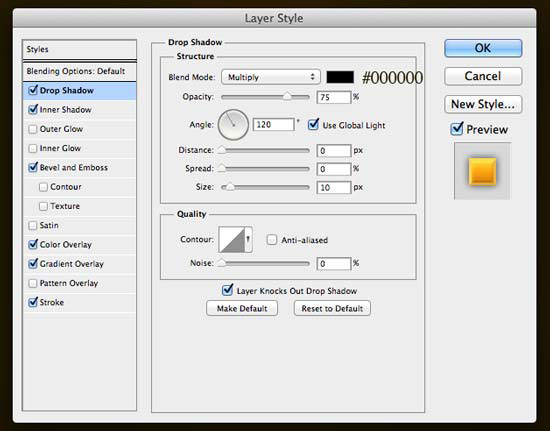The height and width of the screenshot is (431, 550).
Task: Click Make Default button
Action: (x=242, y=308)
